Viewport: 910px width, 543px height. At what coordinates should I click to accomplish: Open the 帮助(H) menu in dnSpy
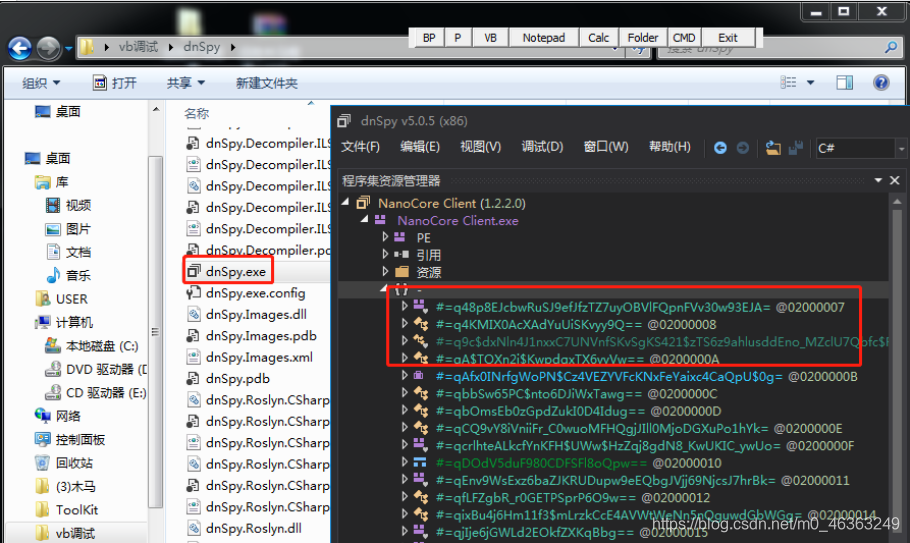coord(670,147)
